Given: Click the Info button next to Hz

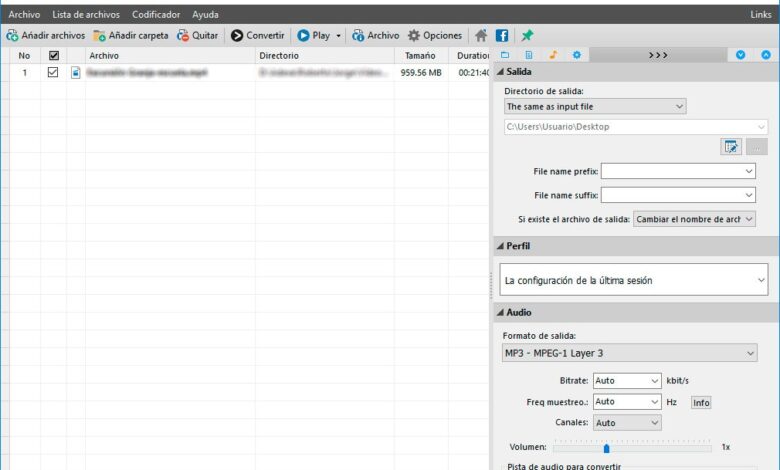Looking at the screenshot, I should tap(701, 402).
